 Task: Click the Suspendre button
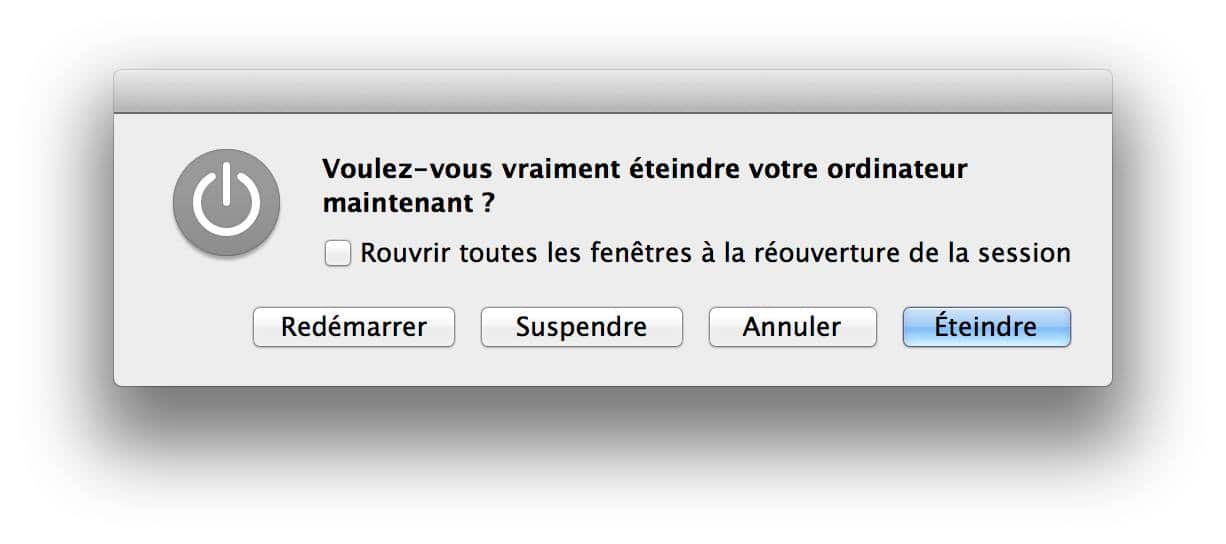pyautogui.click(x=582, y=327)
